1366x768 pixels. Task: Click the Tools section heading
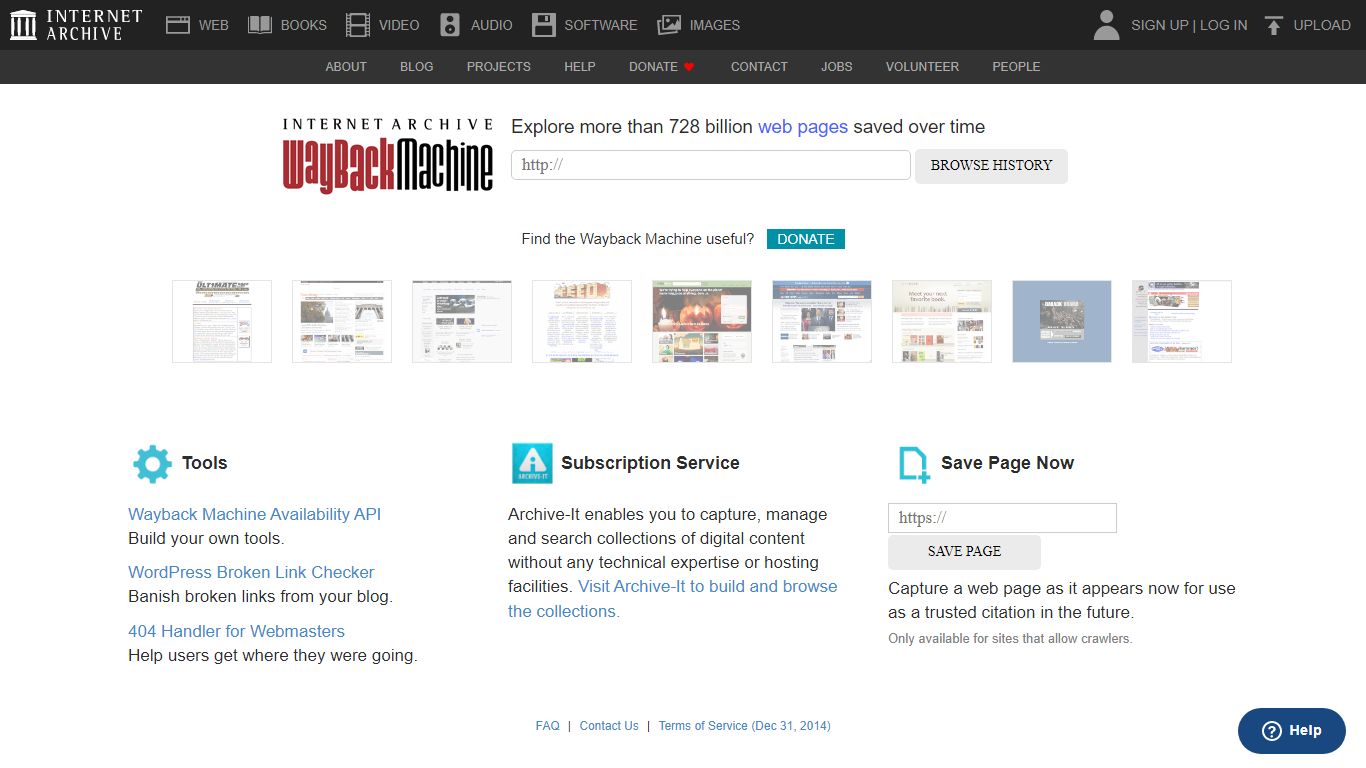click(205, 463)
